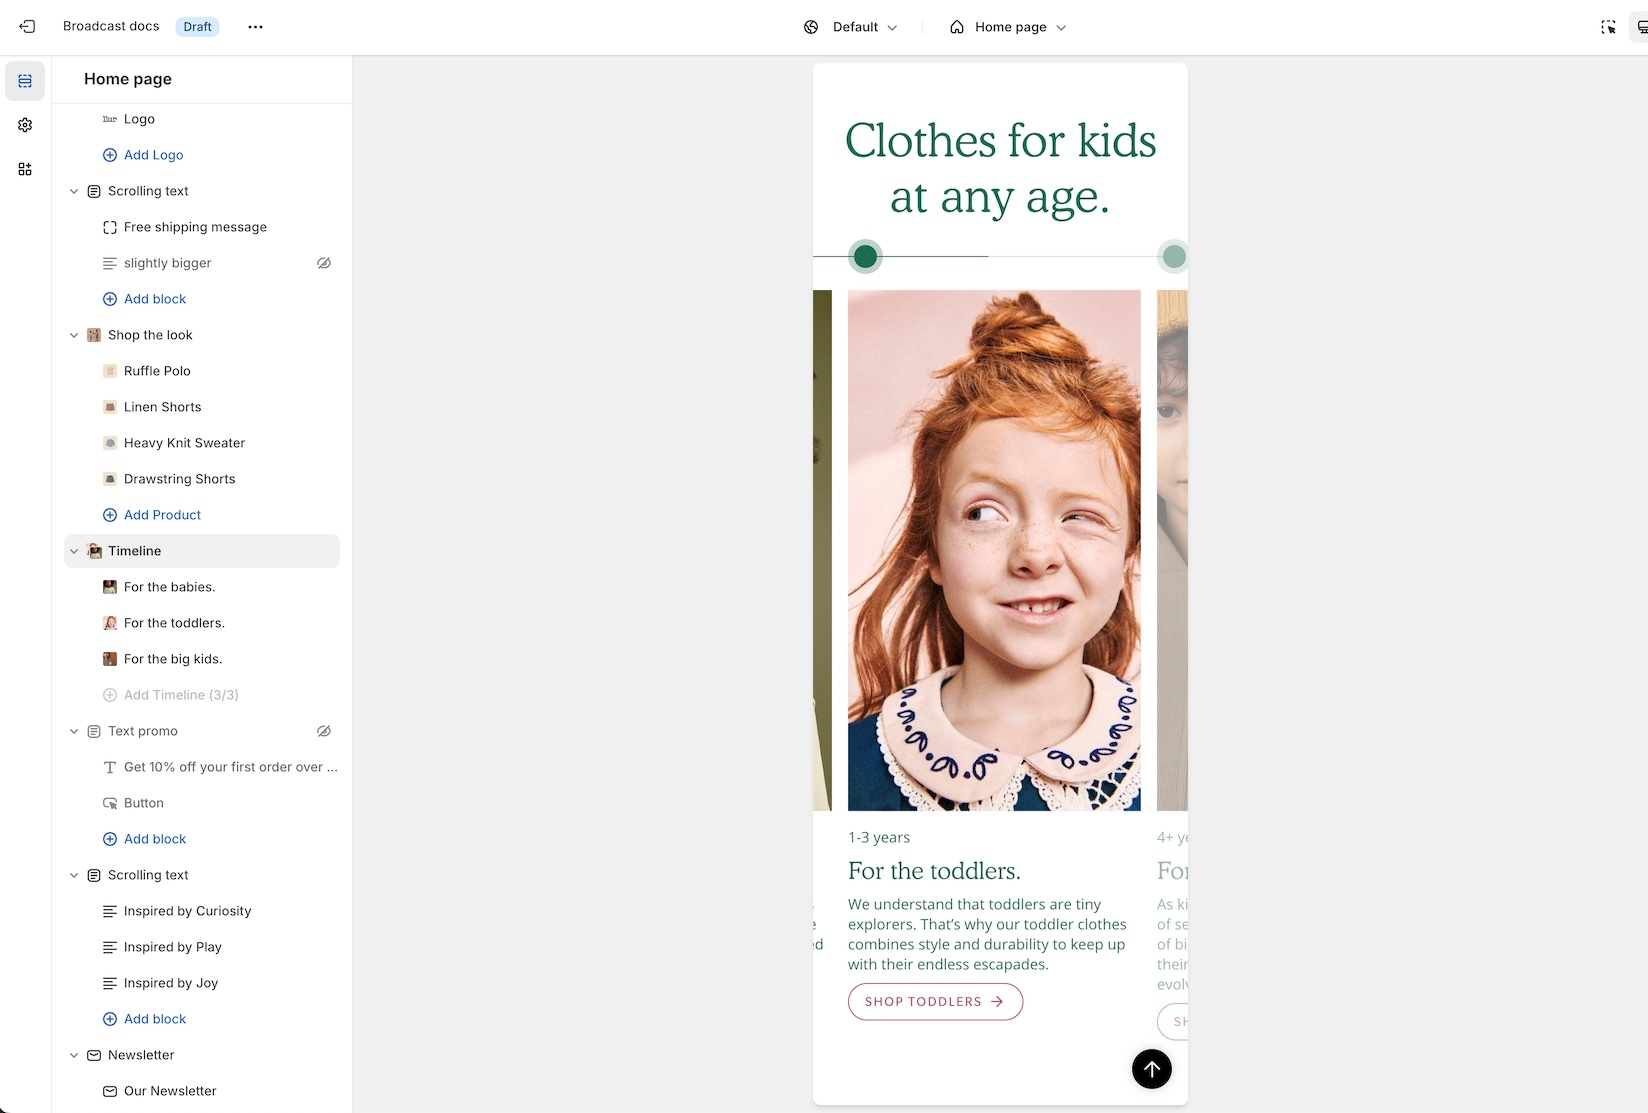This screenshot has height=1113, width=1648.
Task: Click the dark green timeline dot
Action: (865, 257)
